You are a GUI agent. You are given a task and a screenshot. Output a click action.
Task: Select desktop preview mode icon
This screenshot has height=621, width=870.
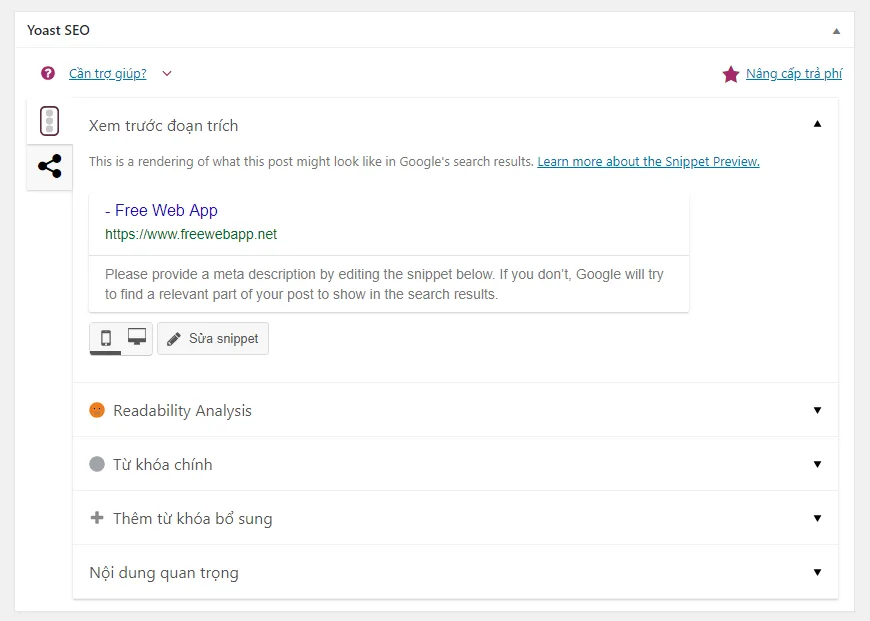(136, 336)
